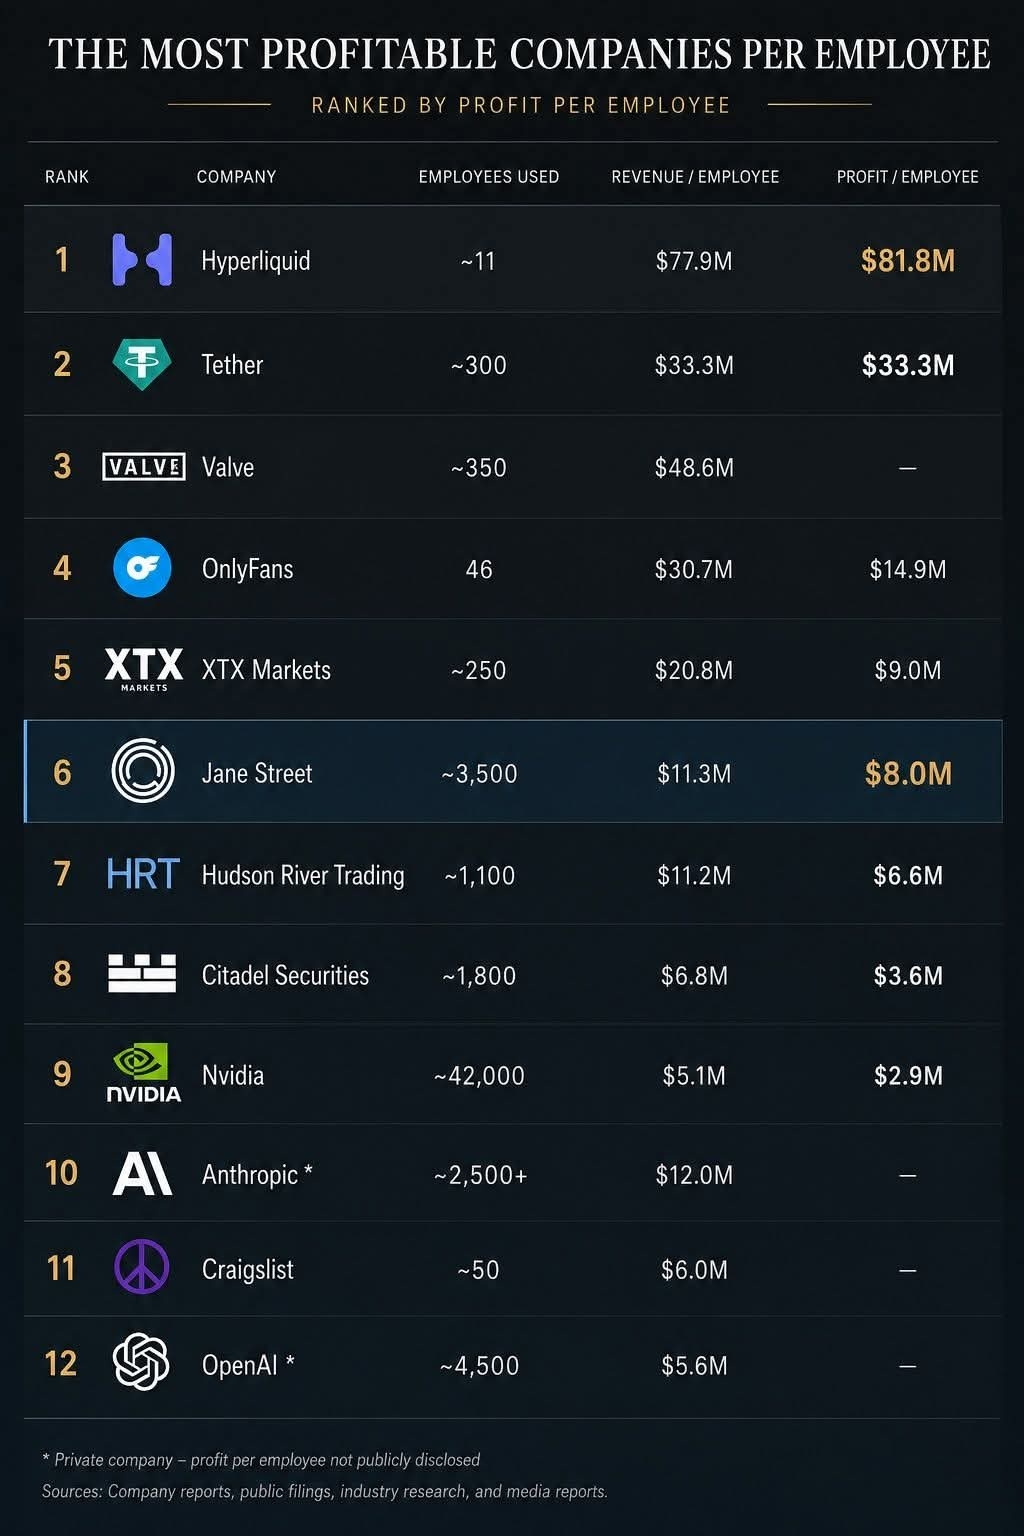Click Hyperliquid's $81.8M profit value
Image resolution: width=1024 pixels, height=1536 pixels.
pyautogui.click(x=908, y=261)
